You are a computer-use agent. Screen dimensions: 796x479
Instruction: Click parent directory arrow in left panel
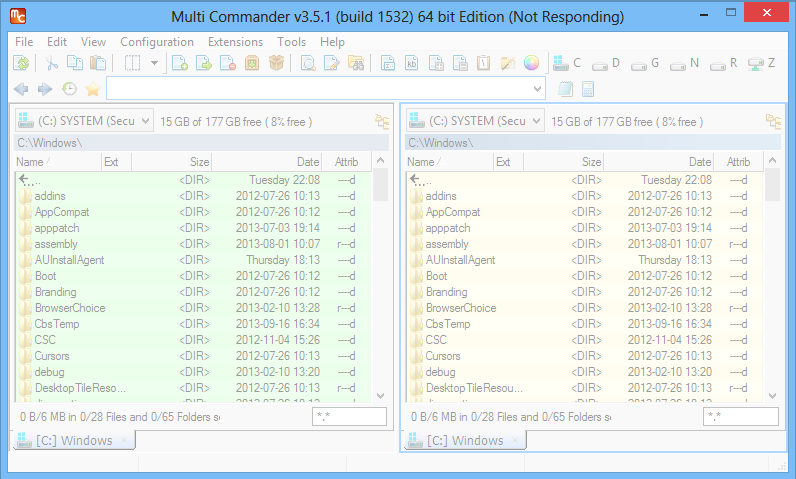[28, 180]
